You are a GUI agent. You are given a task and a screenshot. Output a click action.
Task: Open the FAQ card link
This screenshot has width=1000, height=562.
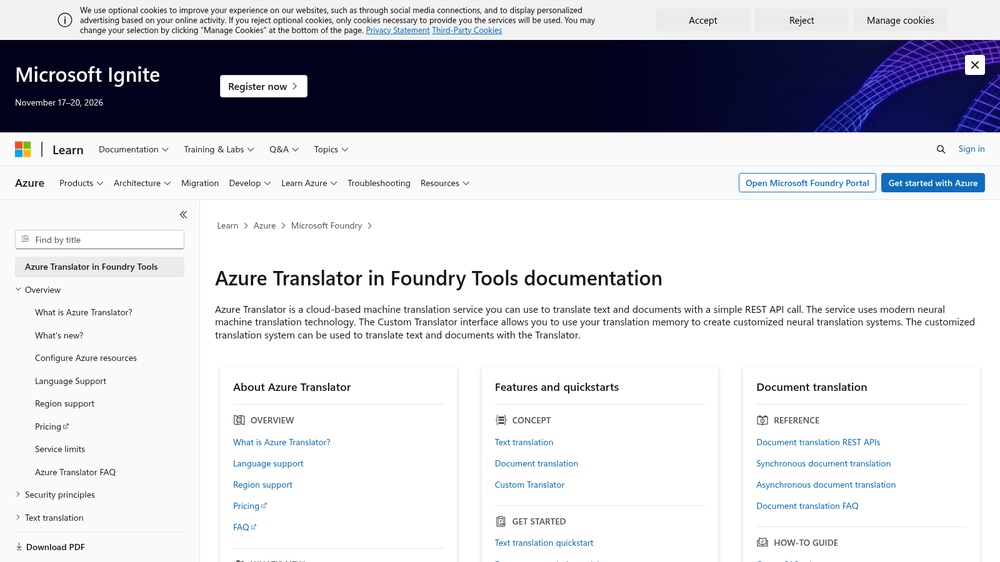click(245, 527)
